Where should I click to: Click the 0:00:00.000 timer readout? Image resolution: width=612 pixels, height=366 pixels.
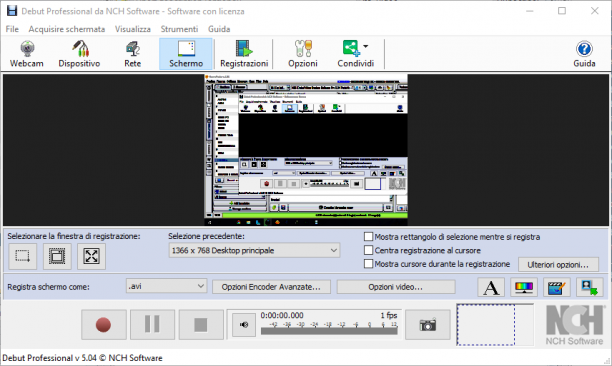coord(282,315)
